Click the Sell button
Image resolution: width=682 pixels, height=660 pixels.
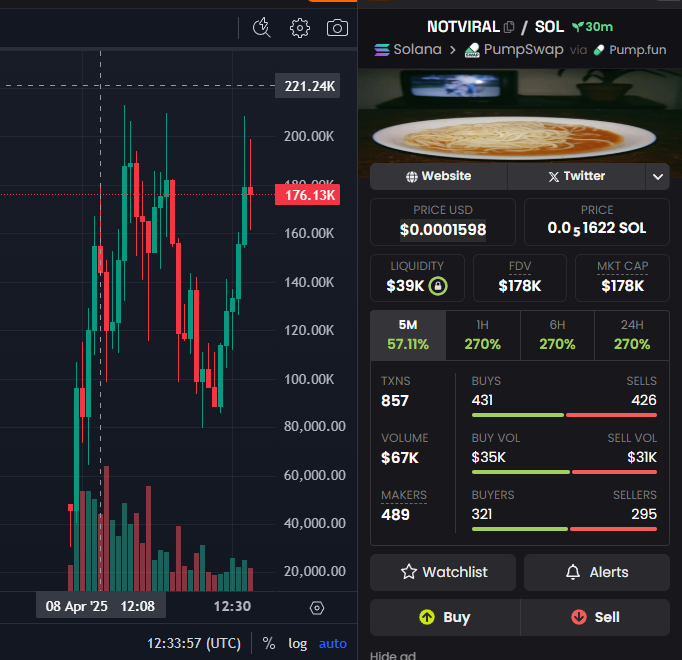595,617
